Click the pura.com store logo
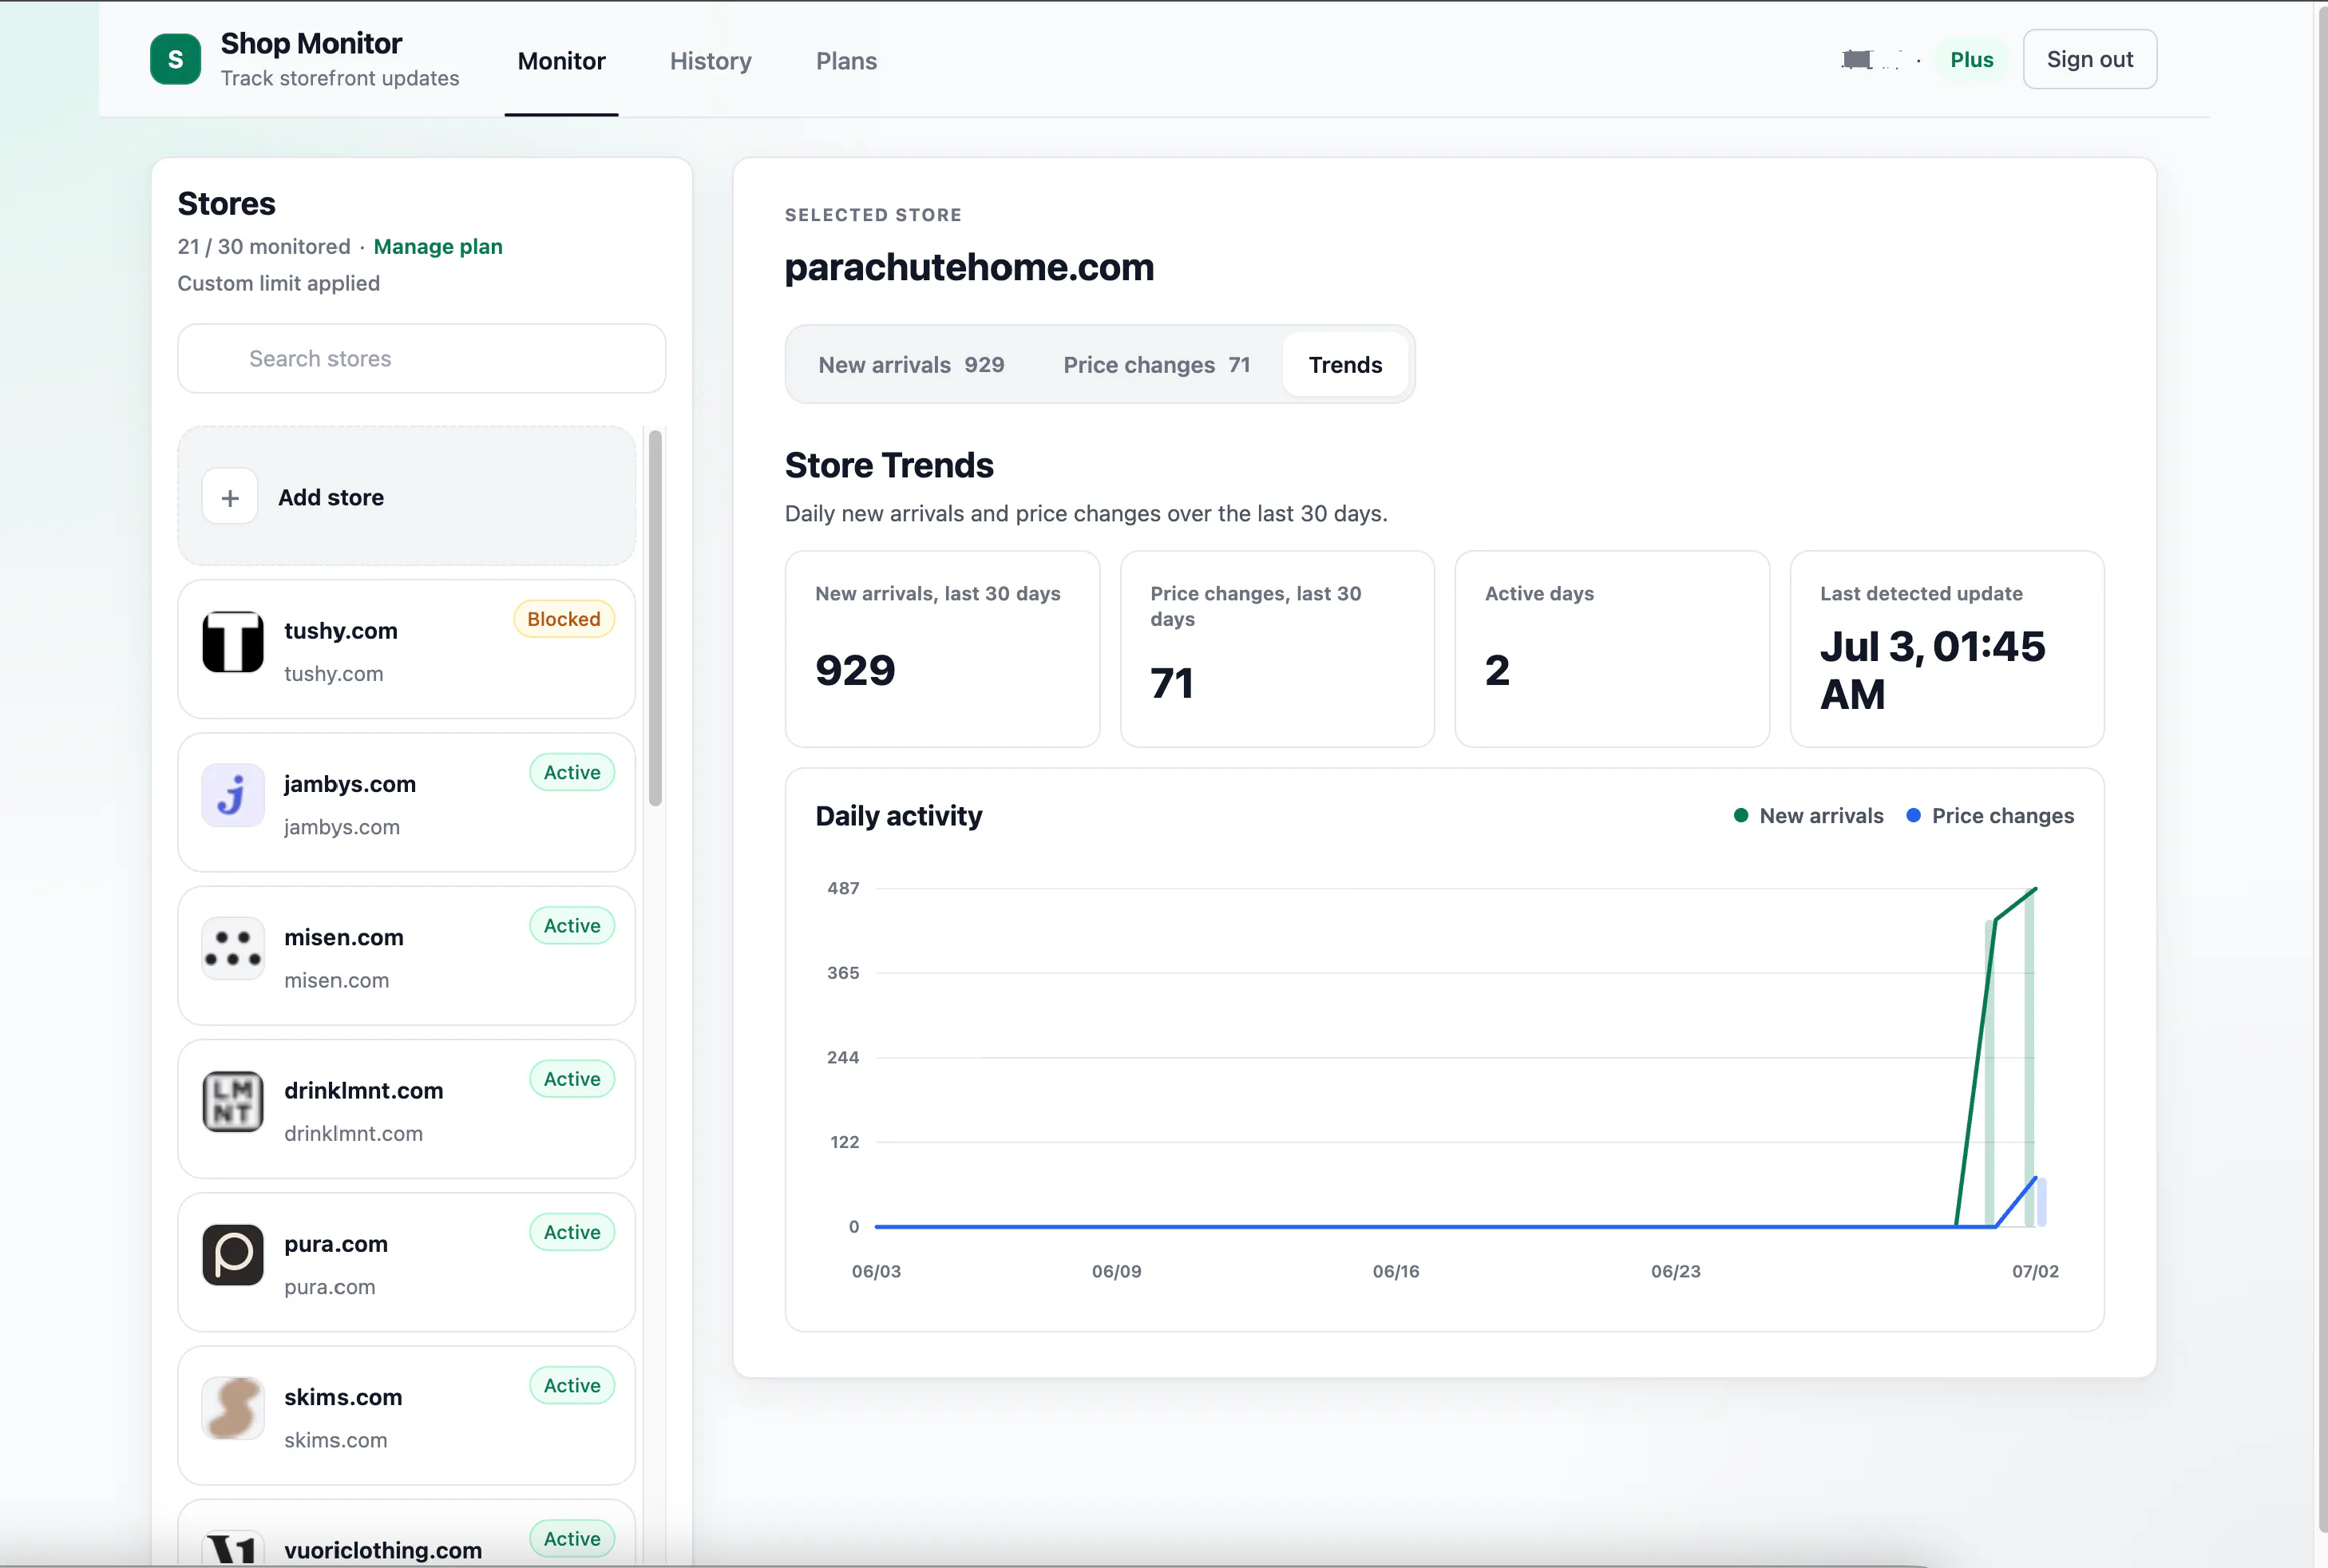Screen dimensions: 2328x1568 pyautogui.click(x=233, y=1254)
